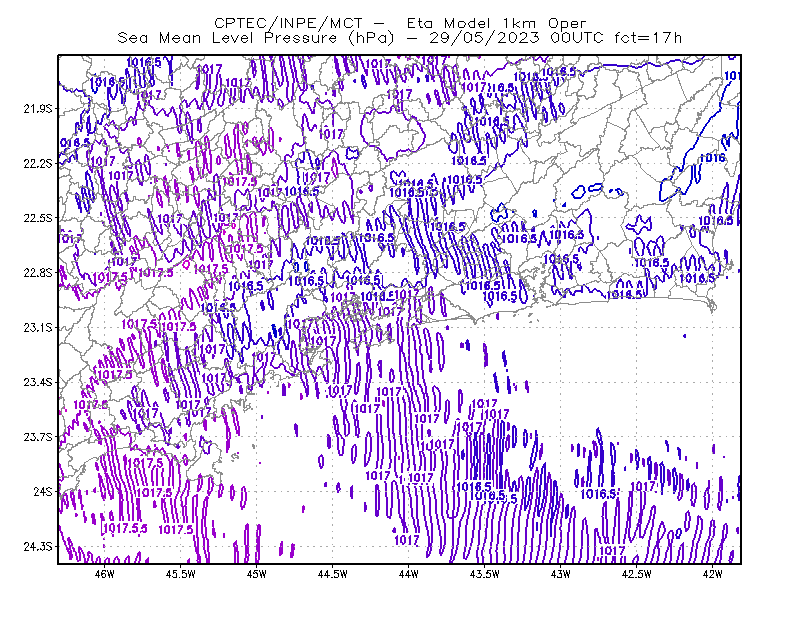This screenshot has height=618, width=800.
Task: Click the 23.1S latitude axis label
Action: (38, 327)
